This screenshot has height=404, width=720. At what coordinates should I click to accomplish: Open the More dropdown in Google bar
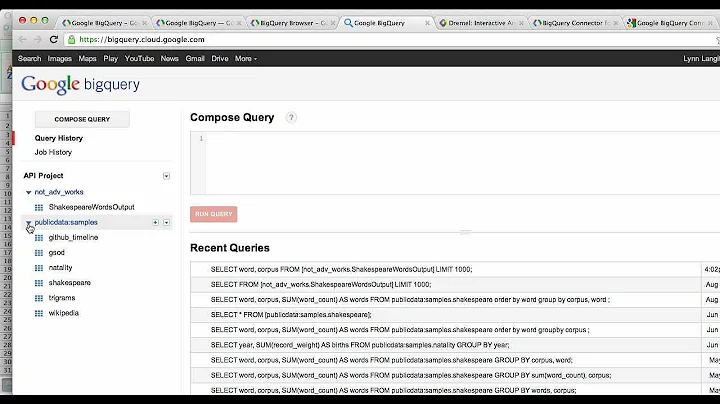click(x=246, y=59)
